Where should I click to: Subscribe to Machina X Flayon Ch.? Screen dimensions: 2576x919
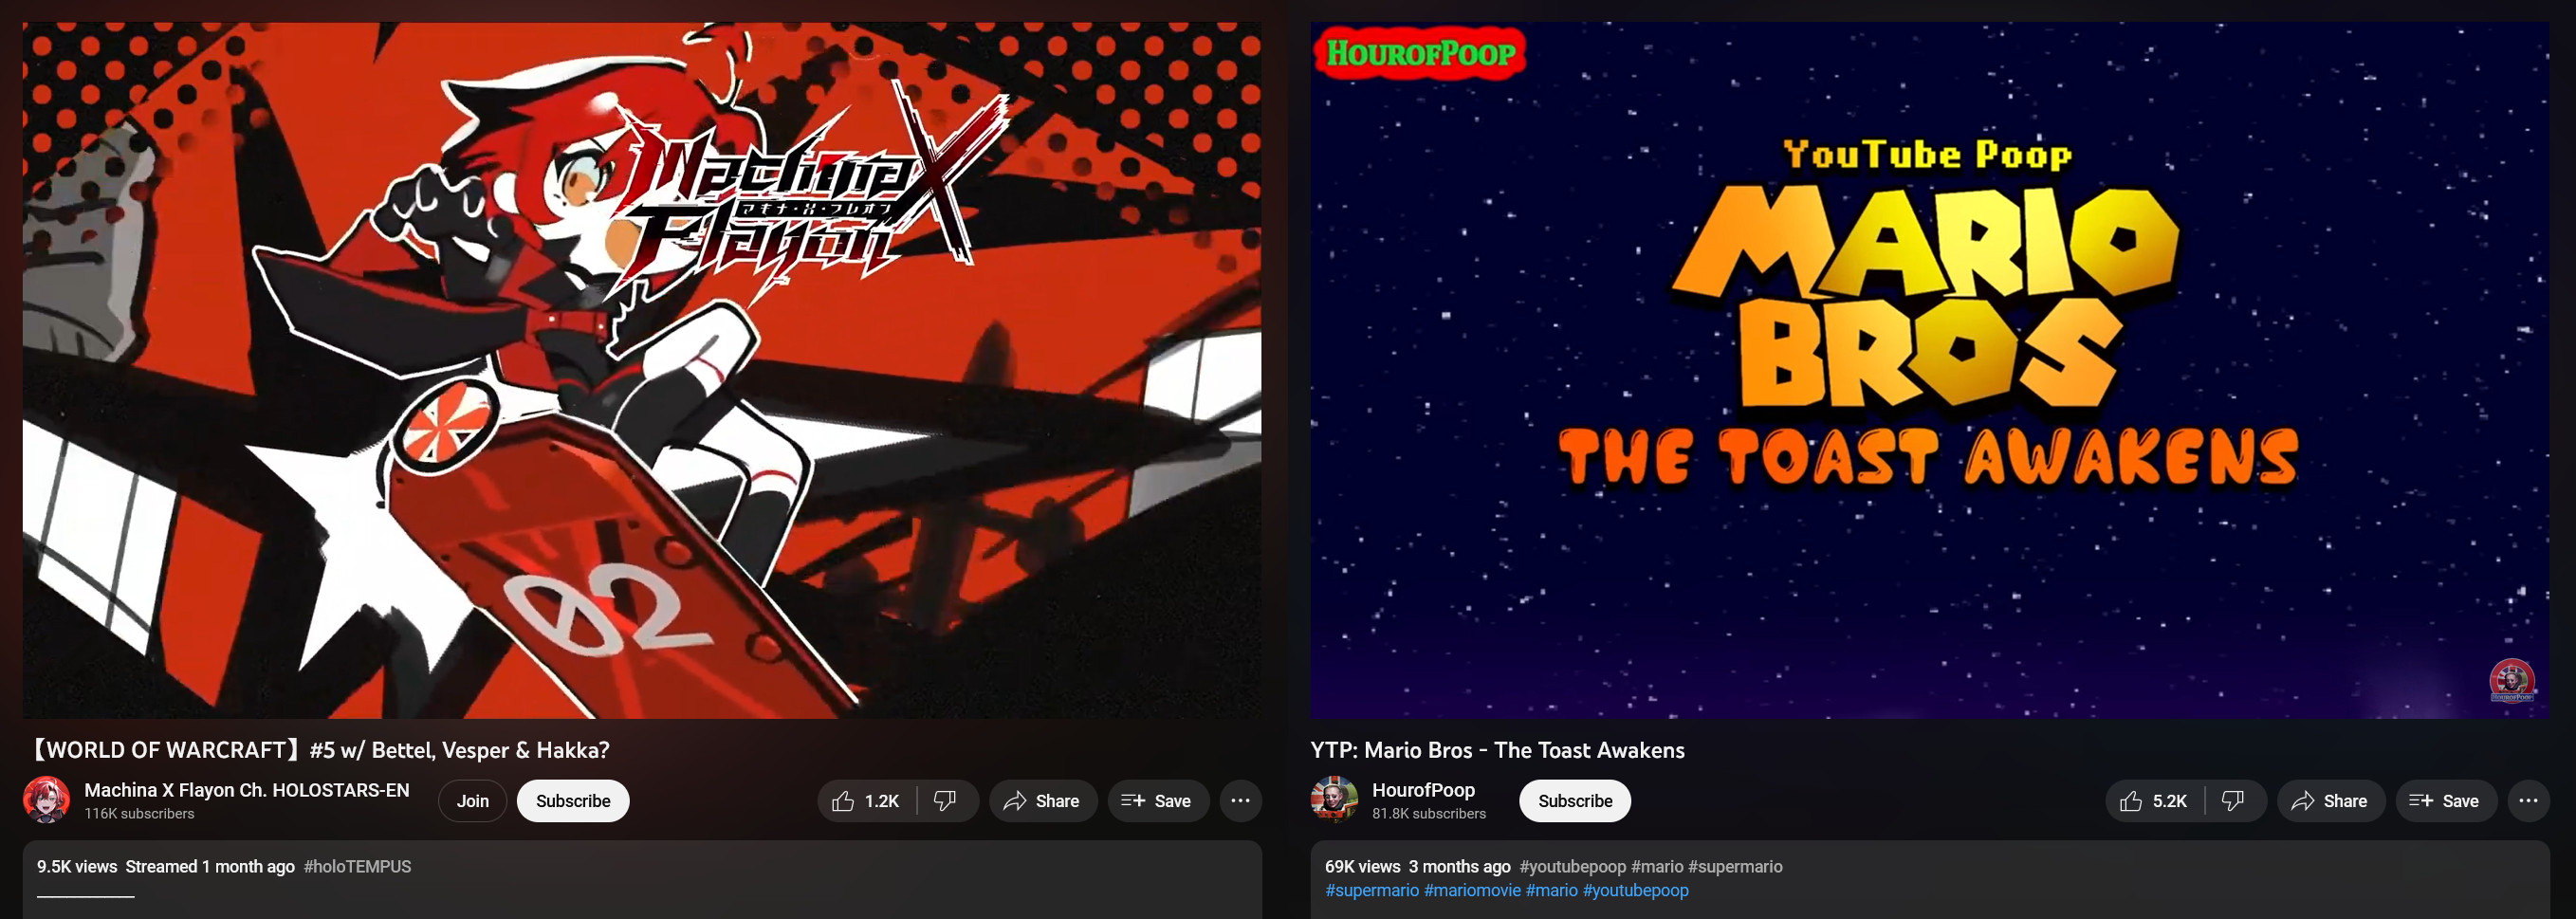[573, 801]
